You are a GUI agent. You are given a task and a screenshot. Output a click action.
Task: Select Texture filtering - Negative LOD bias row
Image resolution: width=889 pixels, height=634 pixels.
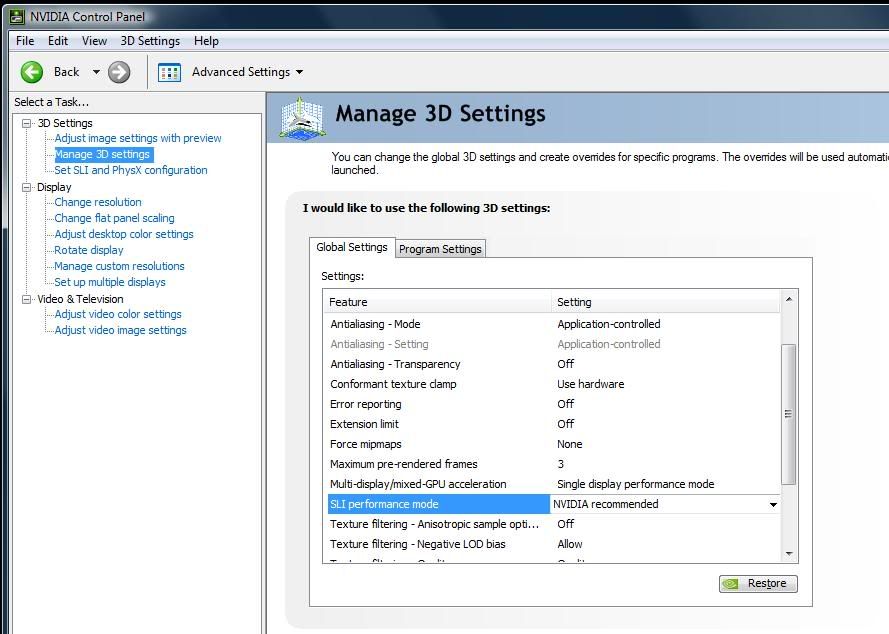pos(554,544)
